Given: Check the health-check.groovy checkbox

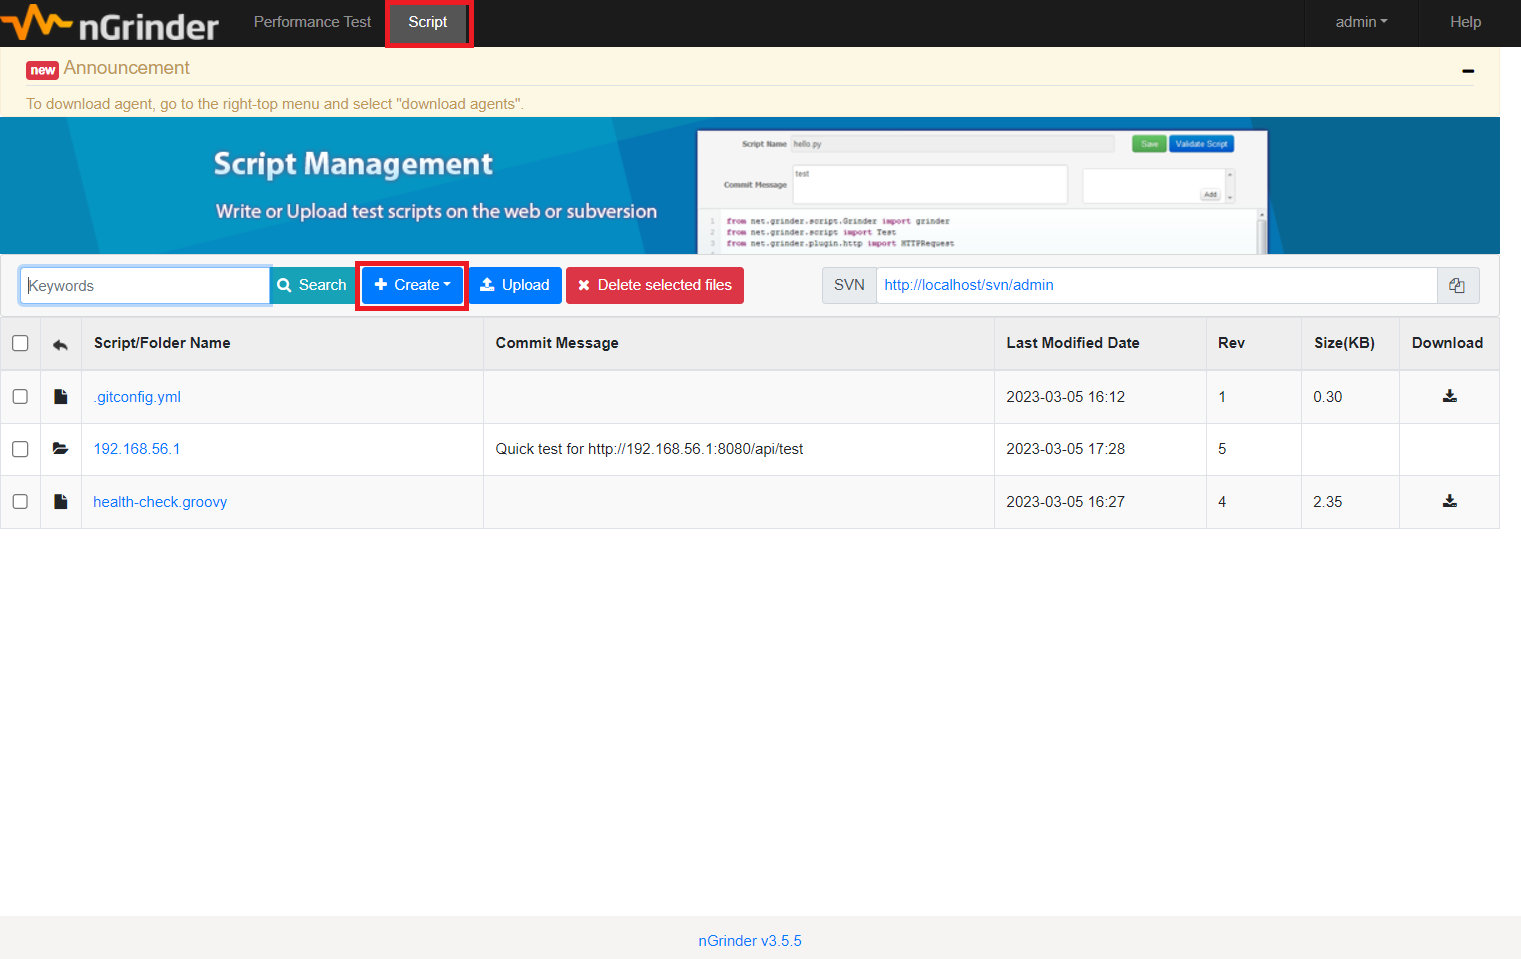Looking at the screenshot, I should pyautogui.click(x=20, y=501).
